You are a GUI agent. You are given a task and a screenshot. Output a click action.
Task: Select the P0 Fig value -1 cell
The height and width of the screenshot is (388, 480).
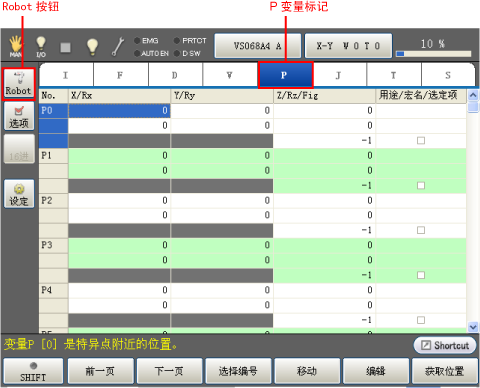pos(325,141)
